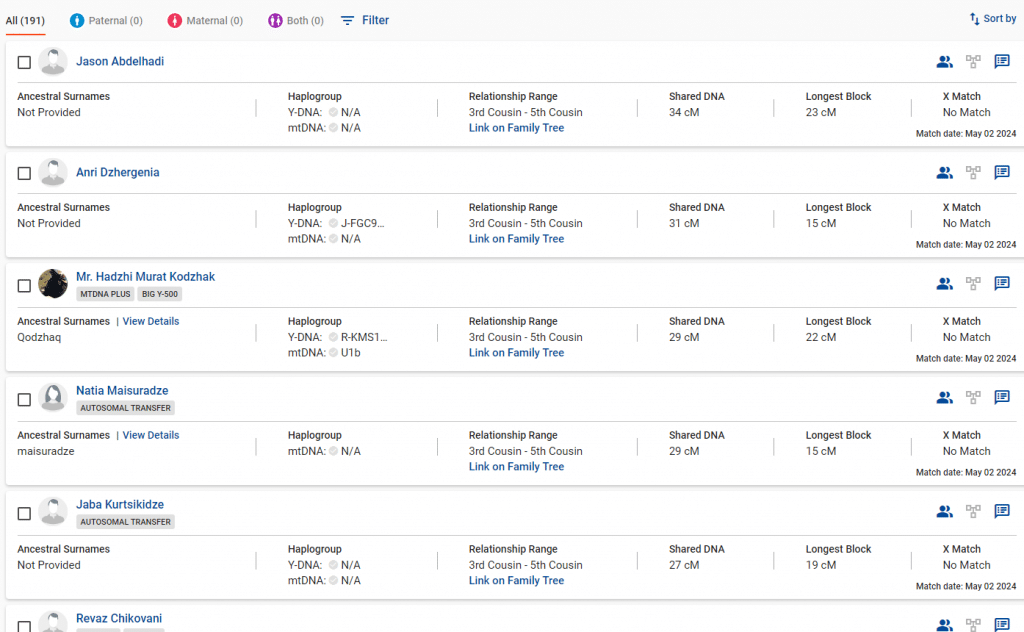
Task: Open Anri Dzhergenia's profile name link
Action: pyautogui.click(x=117, y=173)
